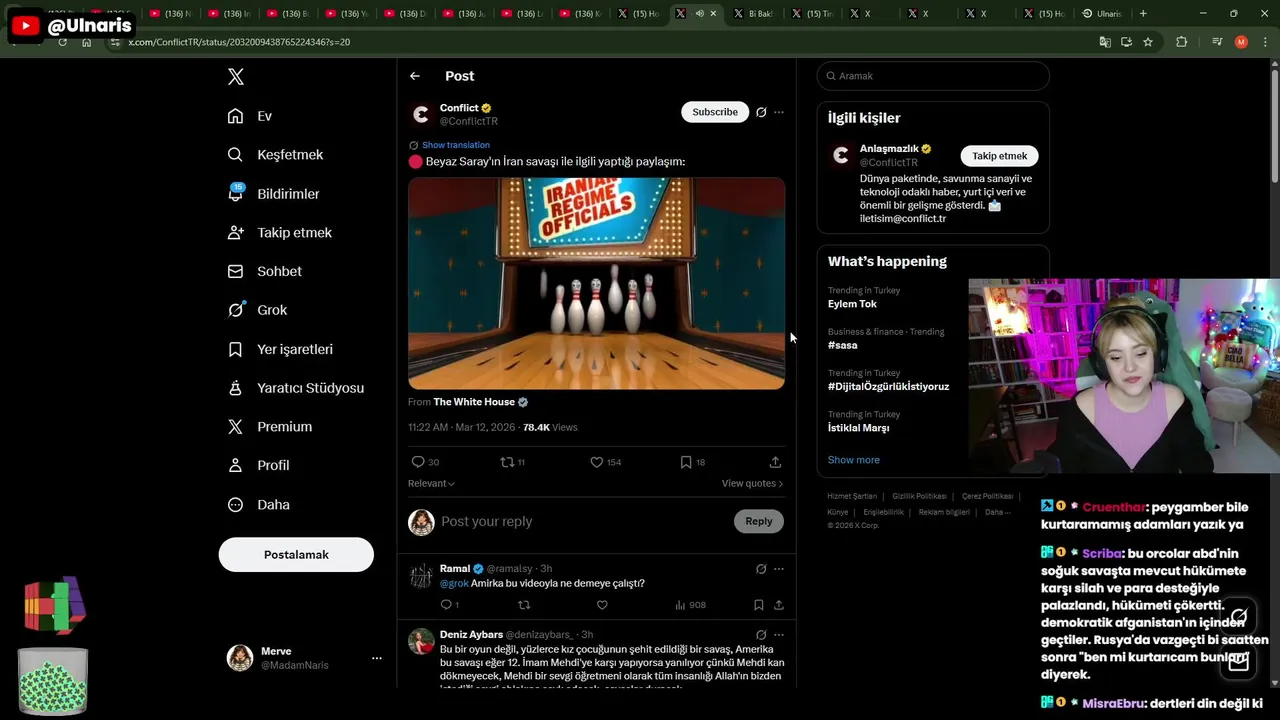Open Profil person icon
This screenshot has width=1280, height=720.
click(235, 465)
